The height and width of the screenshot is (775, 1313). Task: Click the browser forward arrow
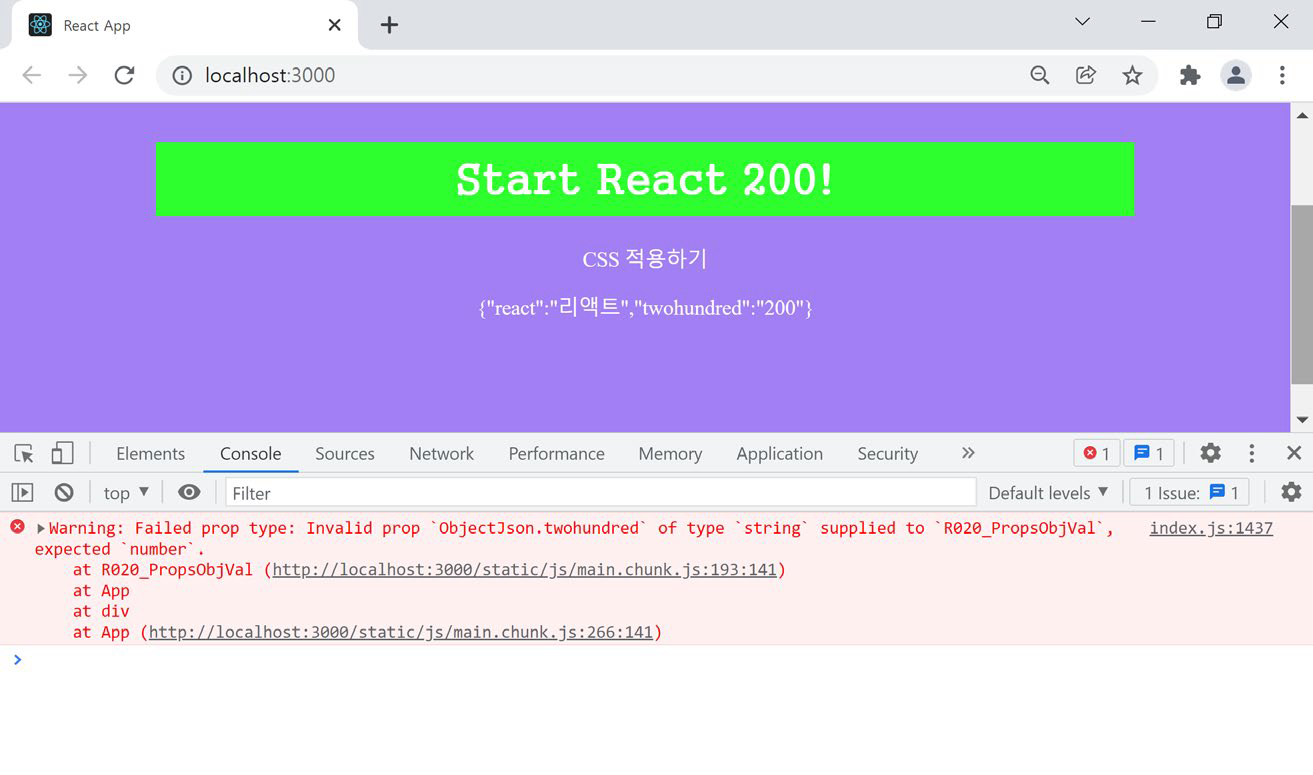coord(78,75)
